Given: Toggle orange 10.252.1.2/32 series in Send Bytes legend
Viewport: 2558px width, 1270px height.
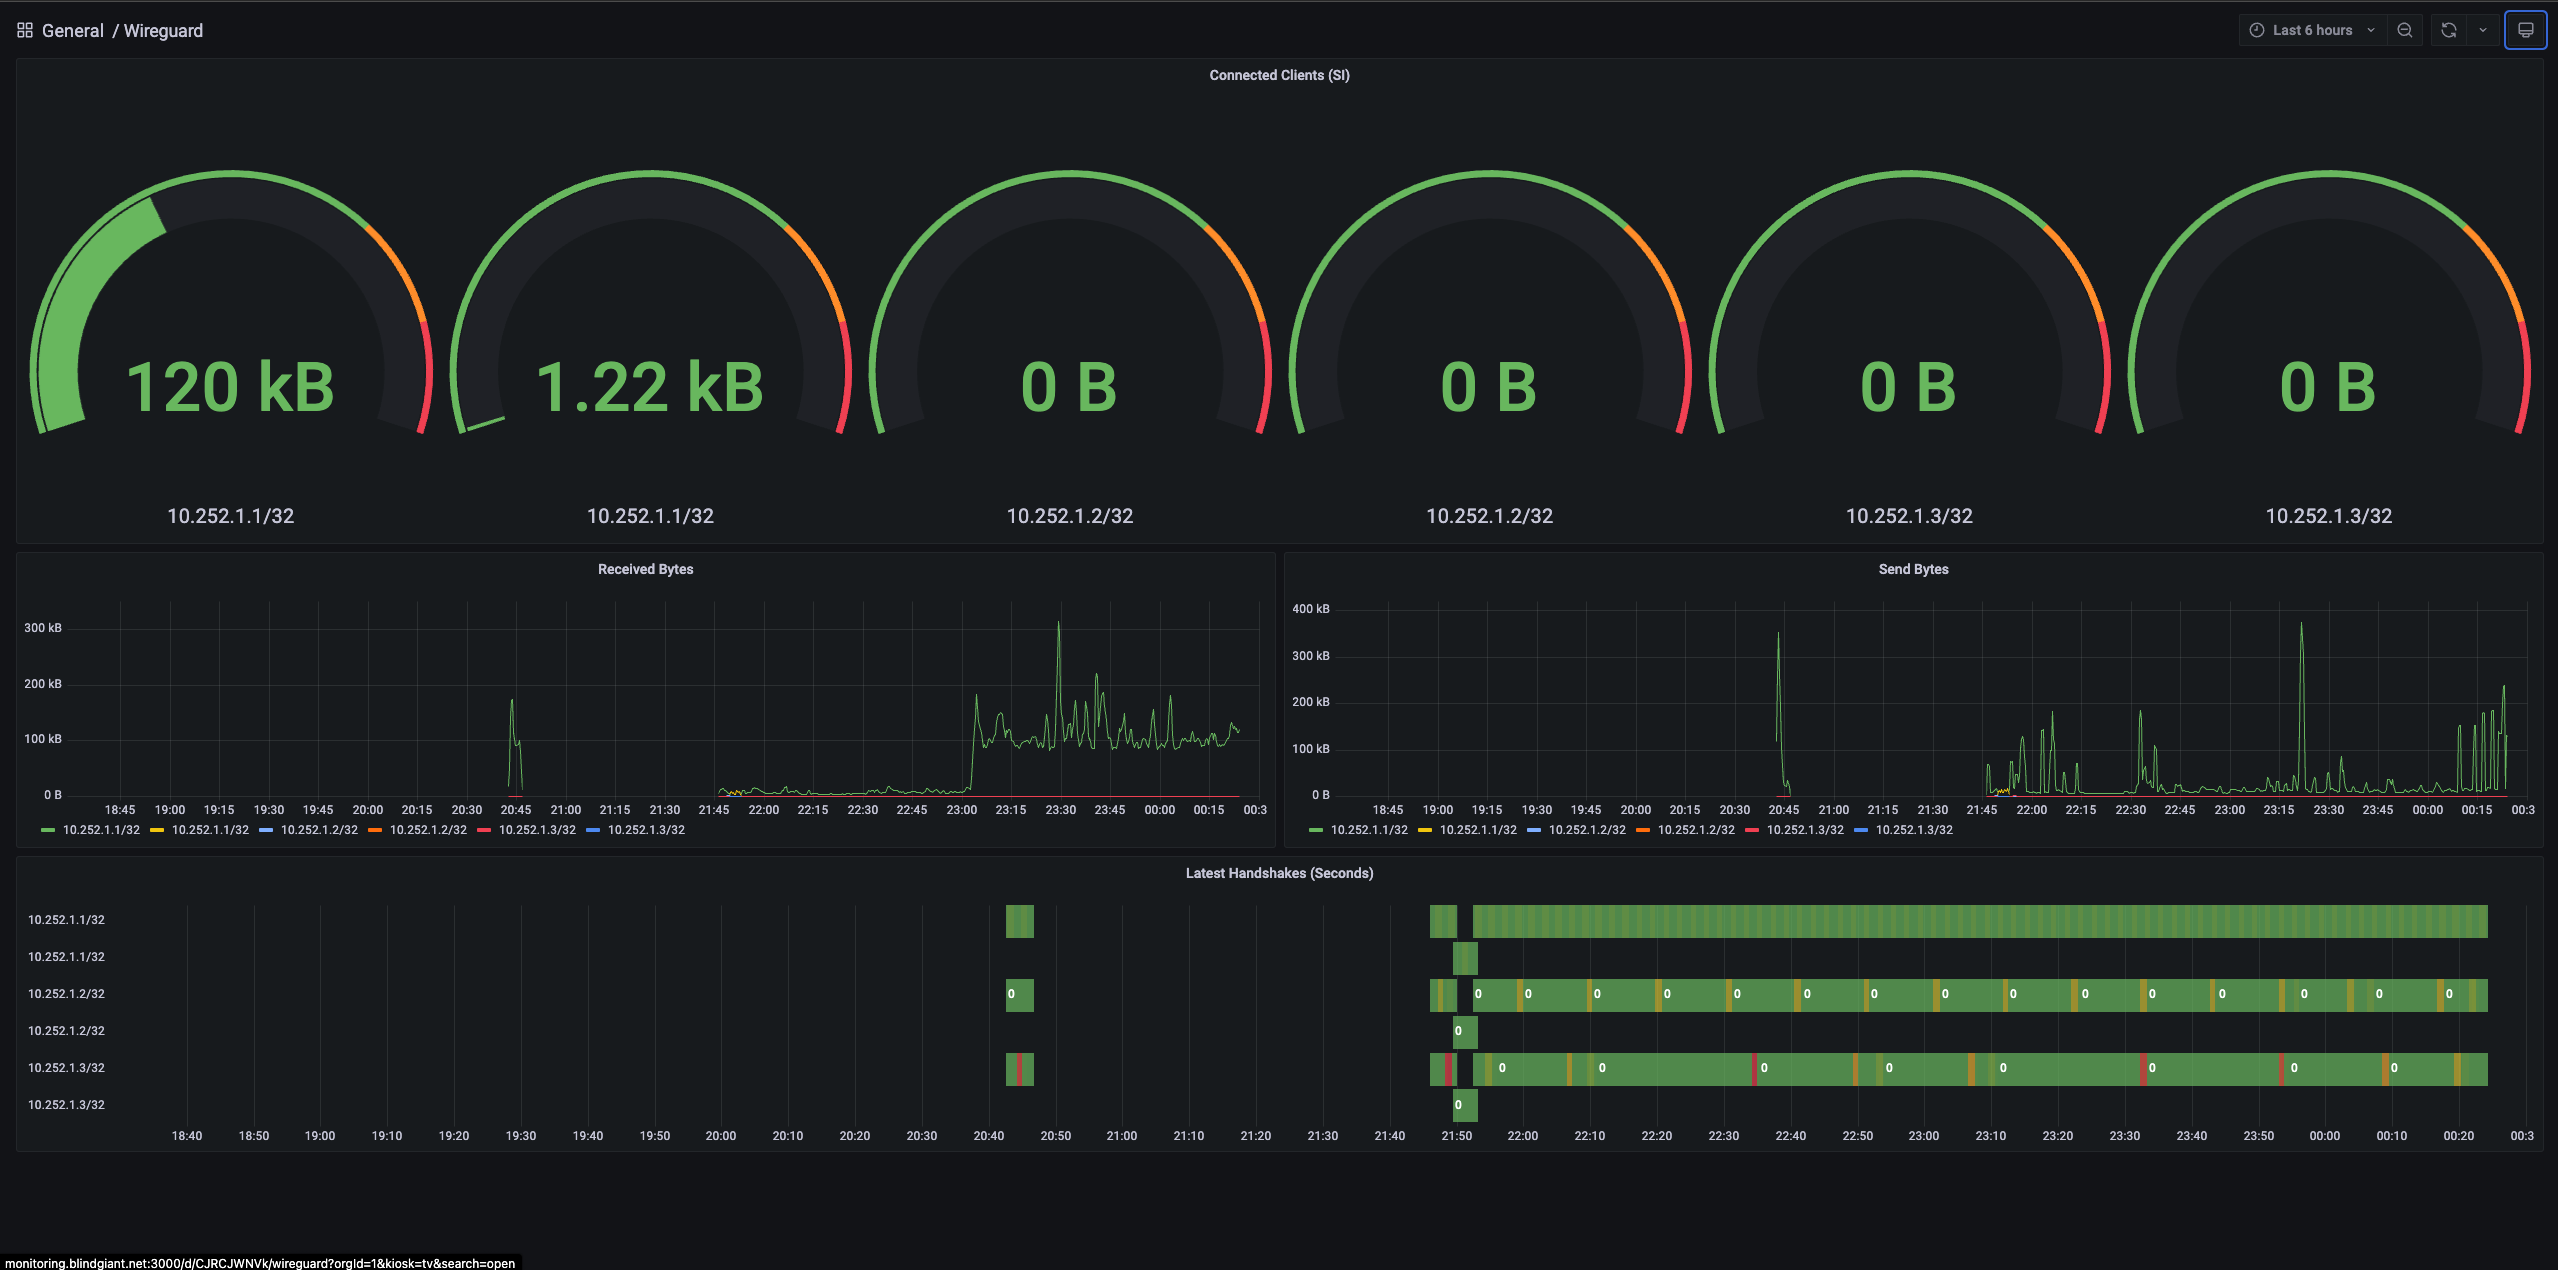Looking at the screenshot, I should (1696, 830).
